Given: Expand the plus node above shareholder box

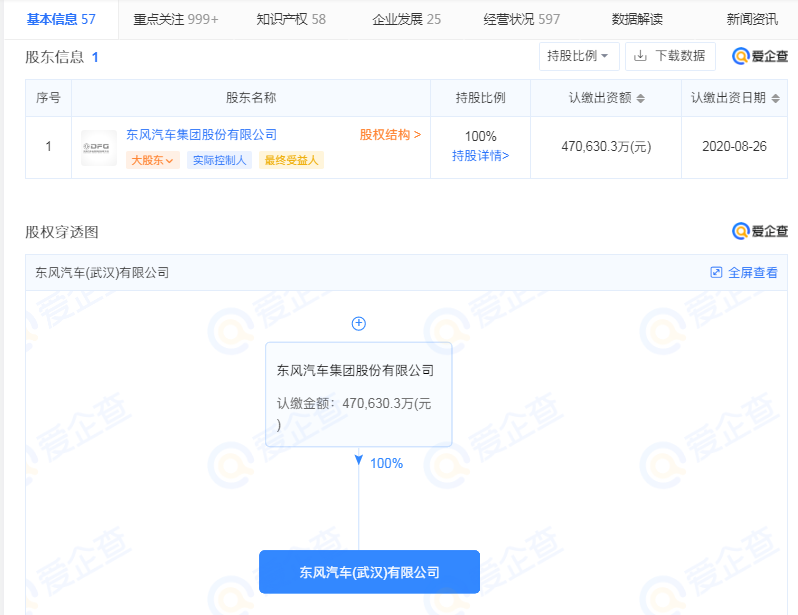Looking at the screenshot, I should (x=359, y=323).
